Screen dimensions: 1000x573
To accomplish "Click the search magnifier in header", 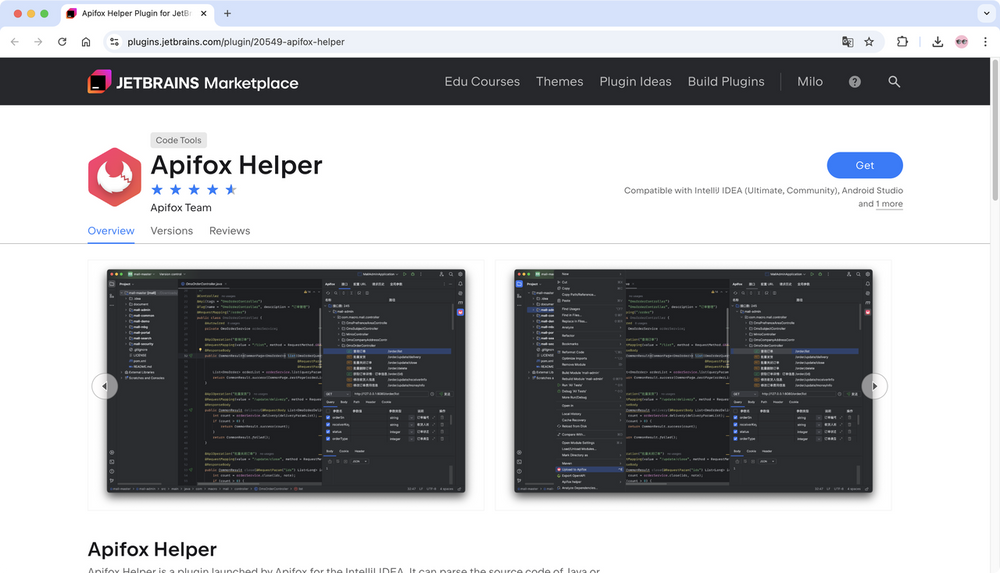I will (894, 82).
